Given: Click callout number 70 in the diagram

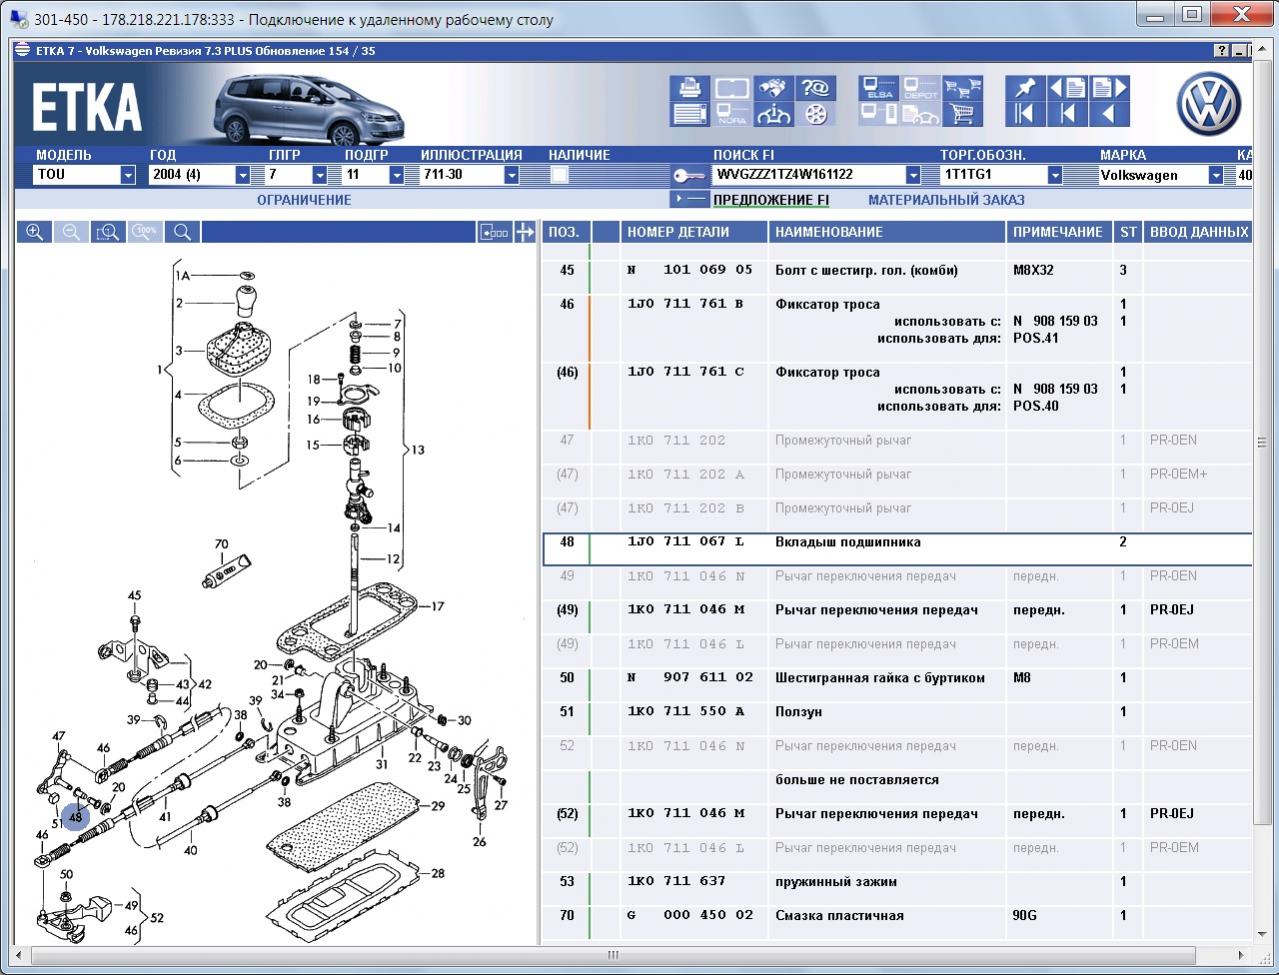Looking at the screenshot, I should pos(221,545).
